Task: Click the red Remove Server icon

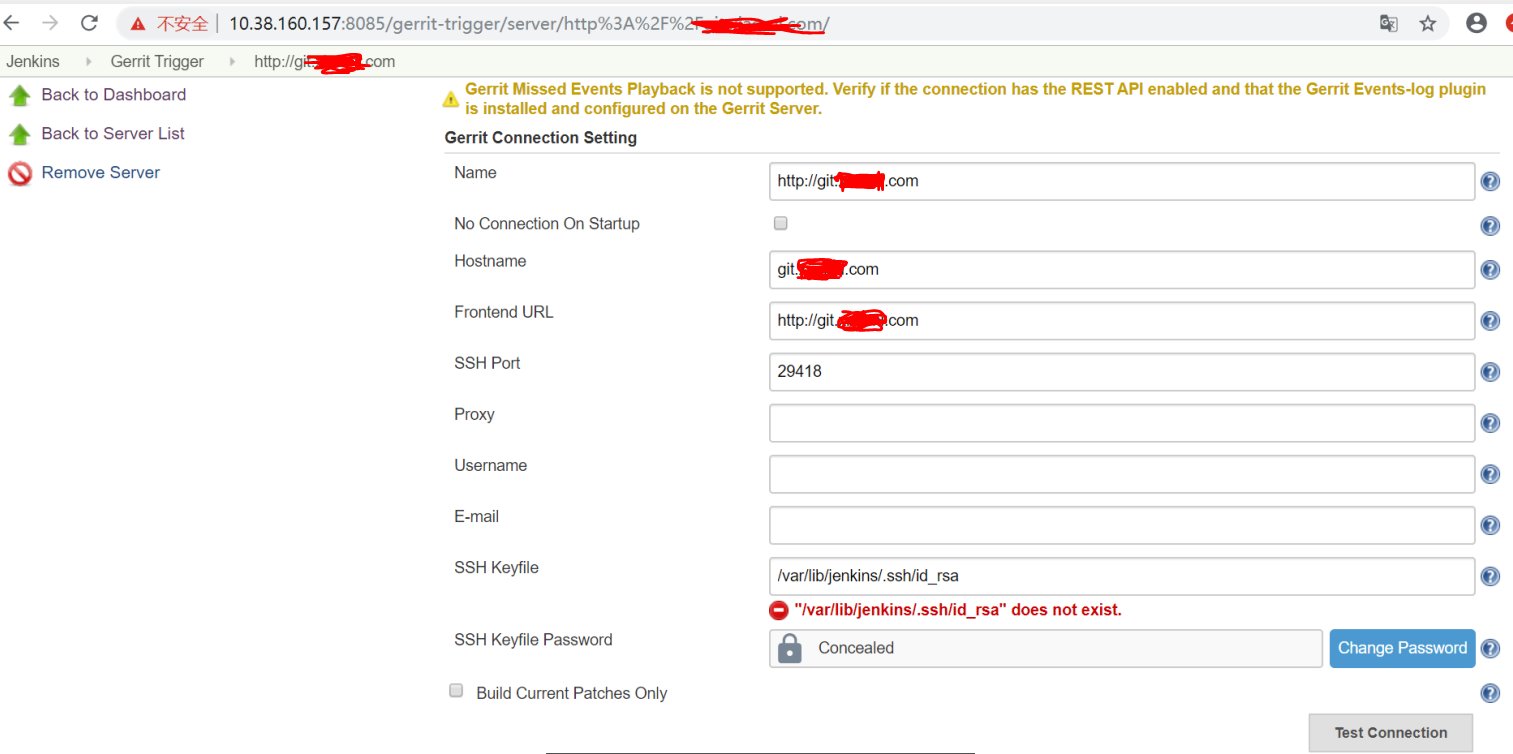Action: pos(19,172)
